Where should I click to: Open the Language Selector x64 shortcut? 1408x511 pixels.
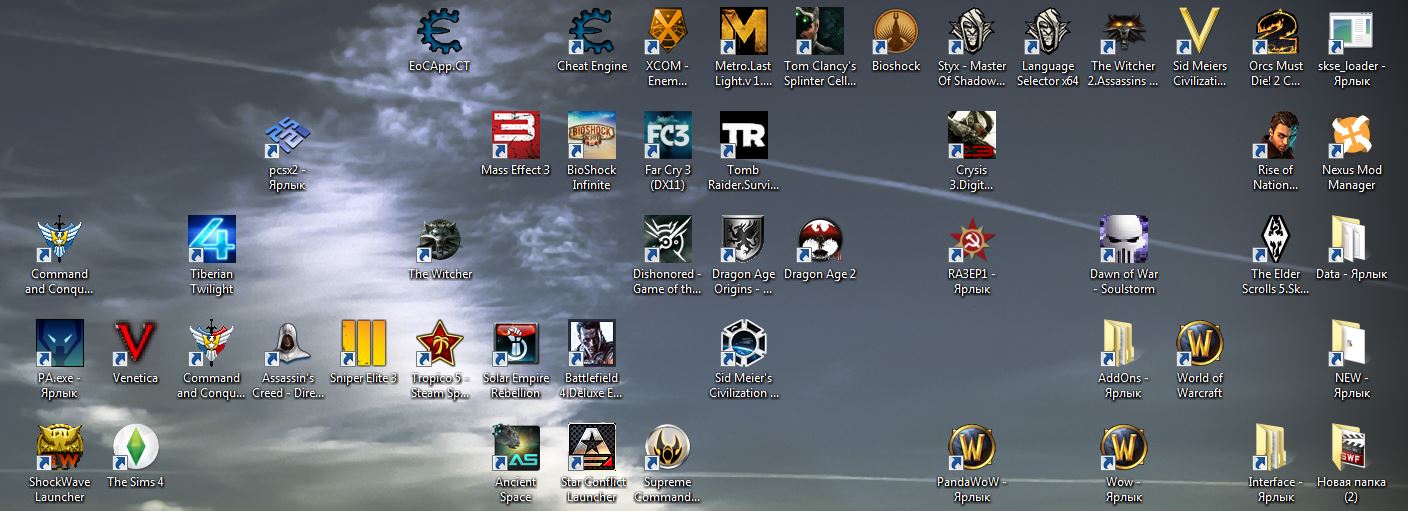(x=1048, y=32)
